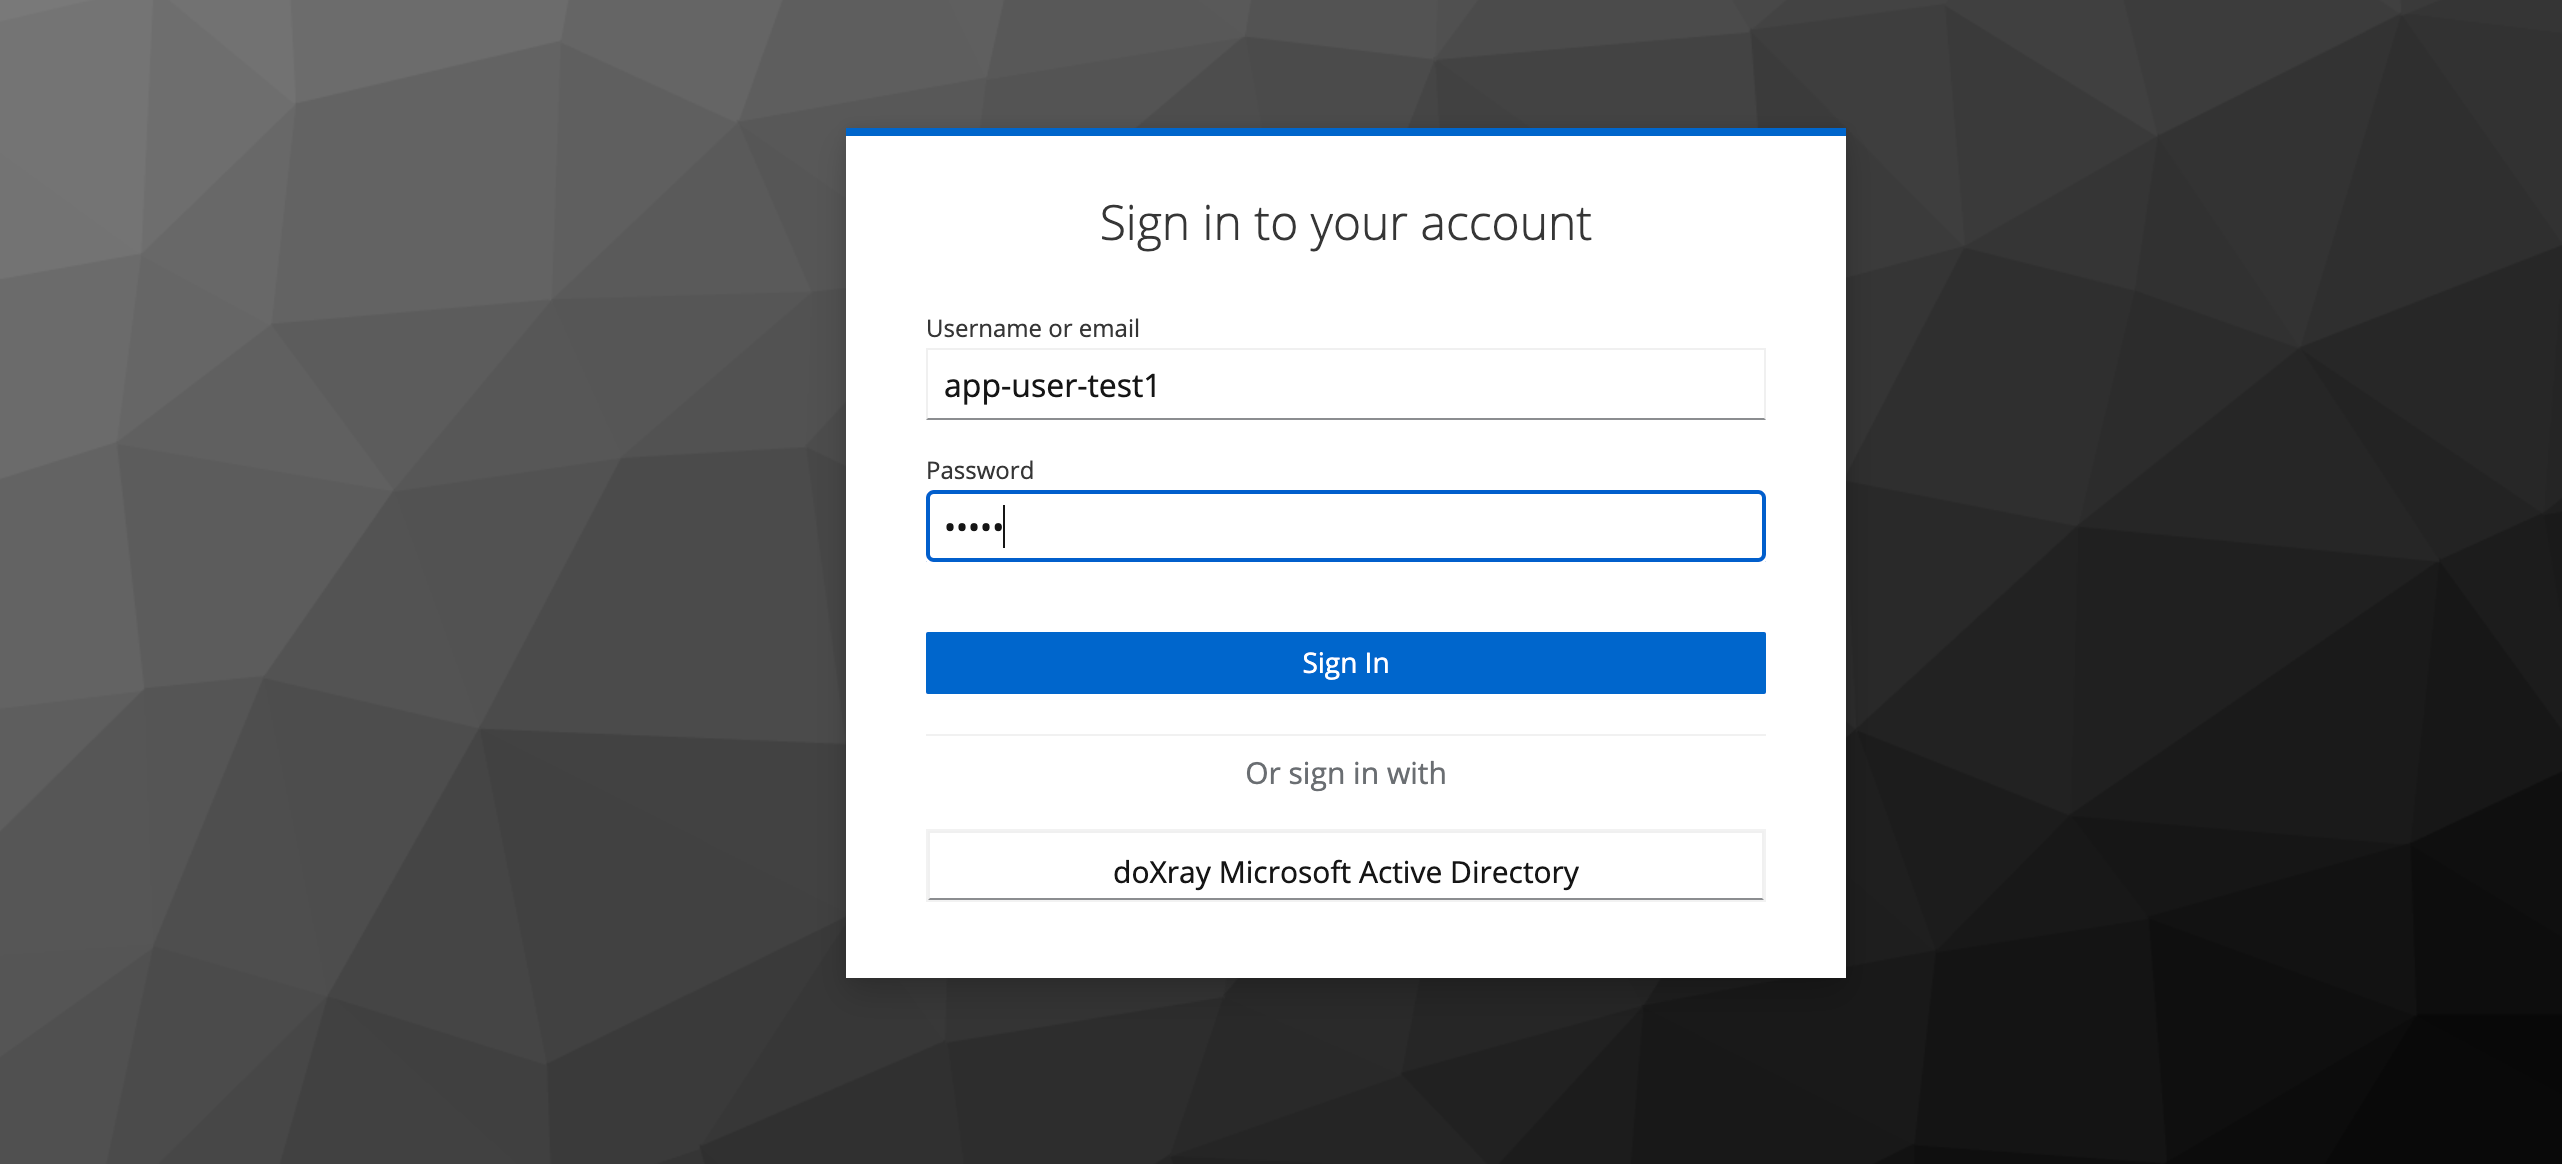Focus the Password input field
The width and height of the screenshot is (2562, 1164).
pyautogui.click(x=1345, y=526)
